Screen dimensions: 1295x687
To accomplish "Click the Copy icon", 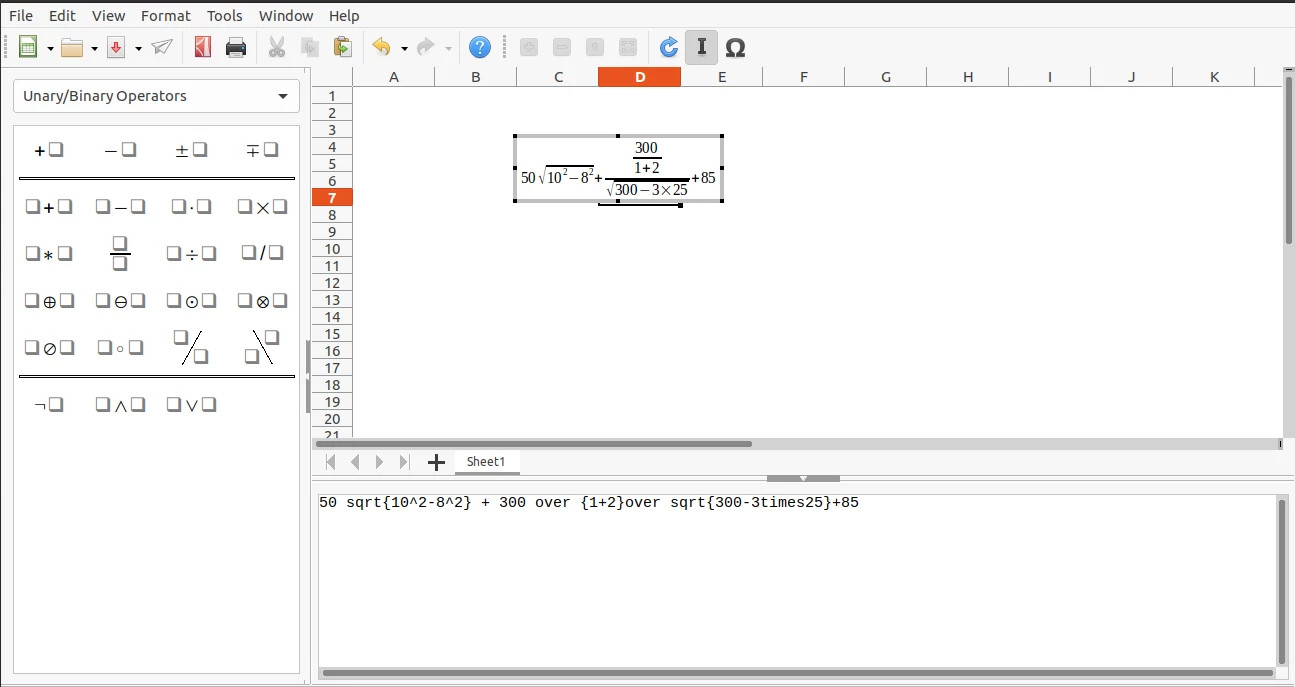I will tap(310, 47).
